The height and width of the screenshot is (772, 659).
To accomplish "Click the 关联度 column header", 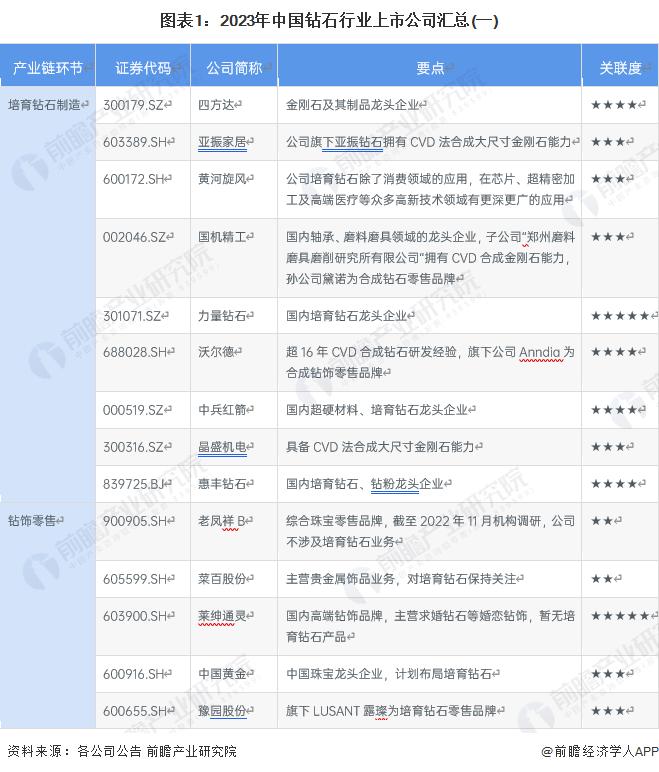I will pos(620,67).
